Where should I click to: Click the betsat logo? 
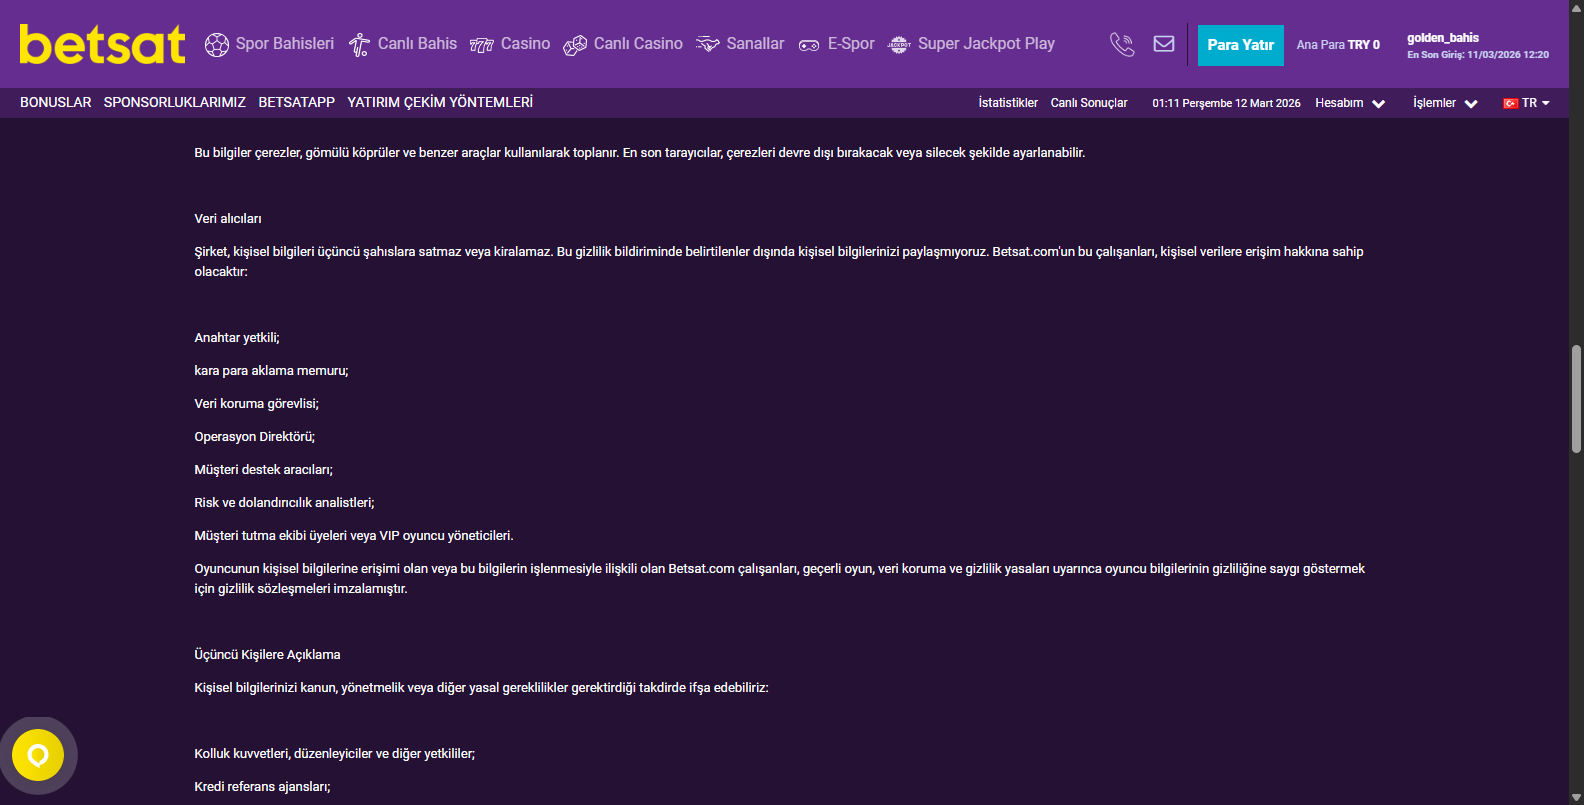tap(102, 44)
